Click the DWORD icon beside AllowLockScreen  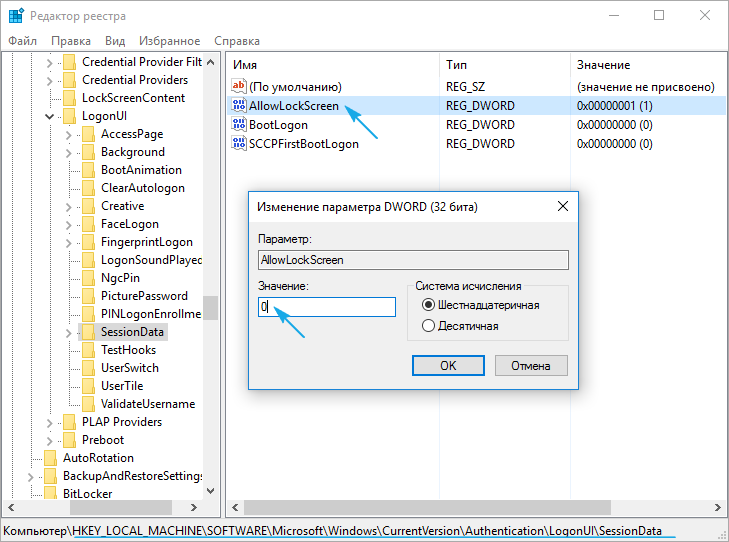pos(239,106)
